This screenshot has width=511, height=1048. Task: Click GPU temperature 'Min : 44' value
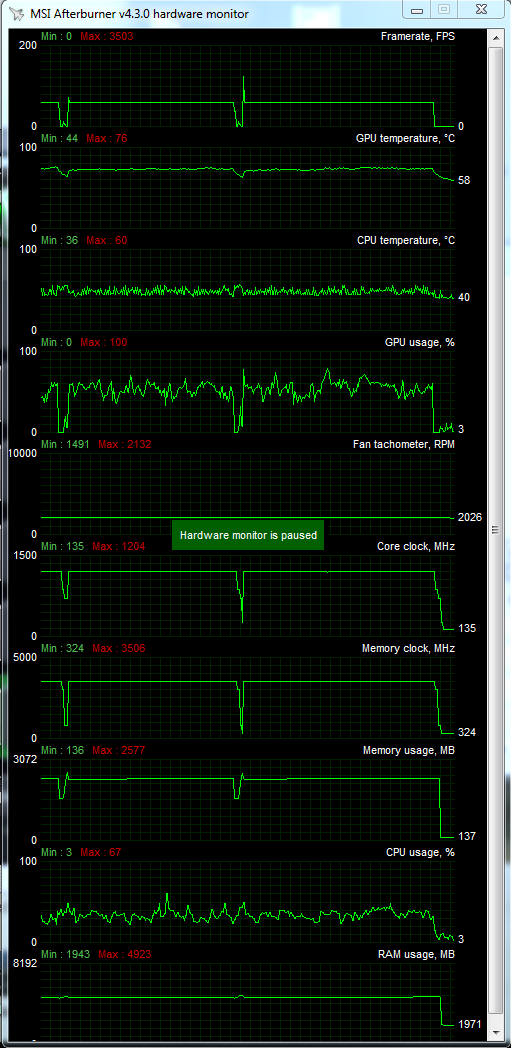click(x=59, y=138)
